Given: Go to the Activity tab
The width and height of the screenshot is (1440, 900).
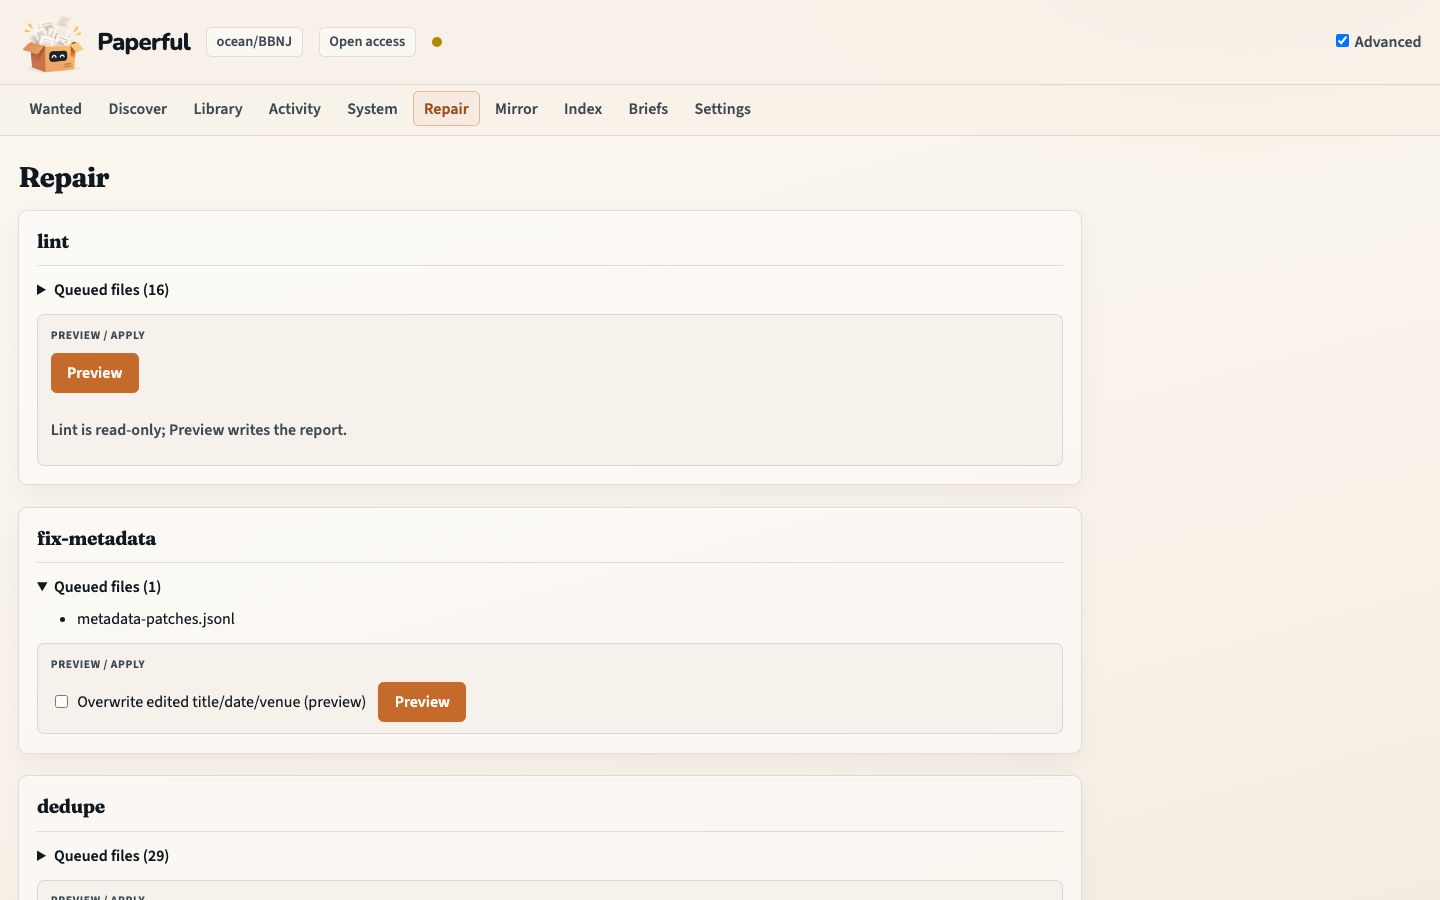Looking at the screenshot, I should 295,109.
